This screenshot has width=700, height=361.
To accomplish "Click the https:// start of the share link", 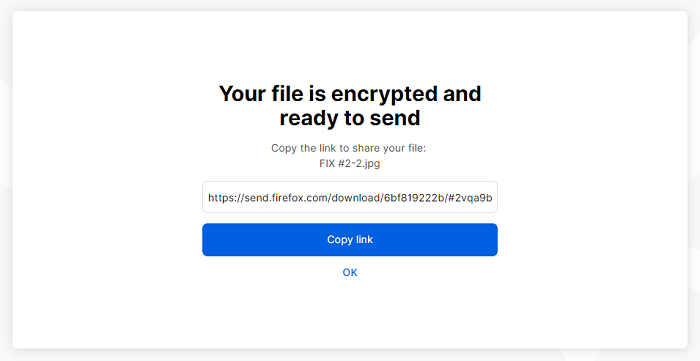I will [226, 198].
